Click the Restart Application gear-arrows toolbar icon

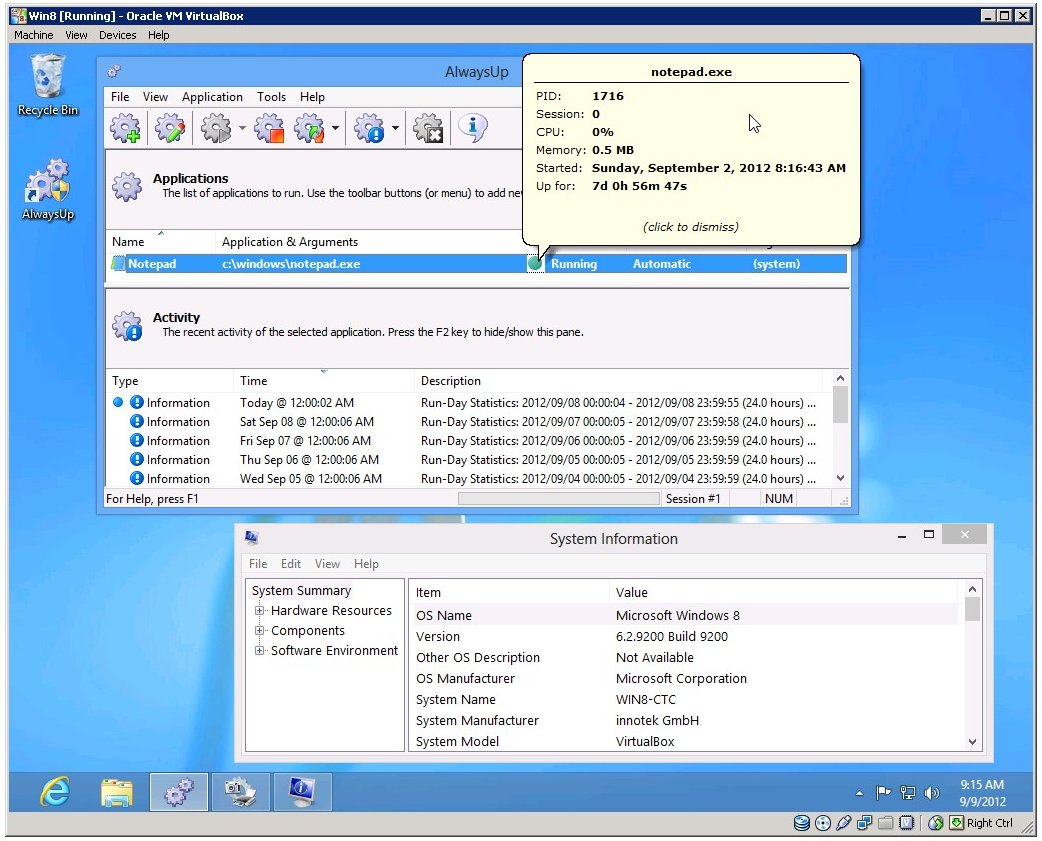(x=310, y=128)
